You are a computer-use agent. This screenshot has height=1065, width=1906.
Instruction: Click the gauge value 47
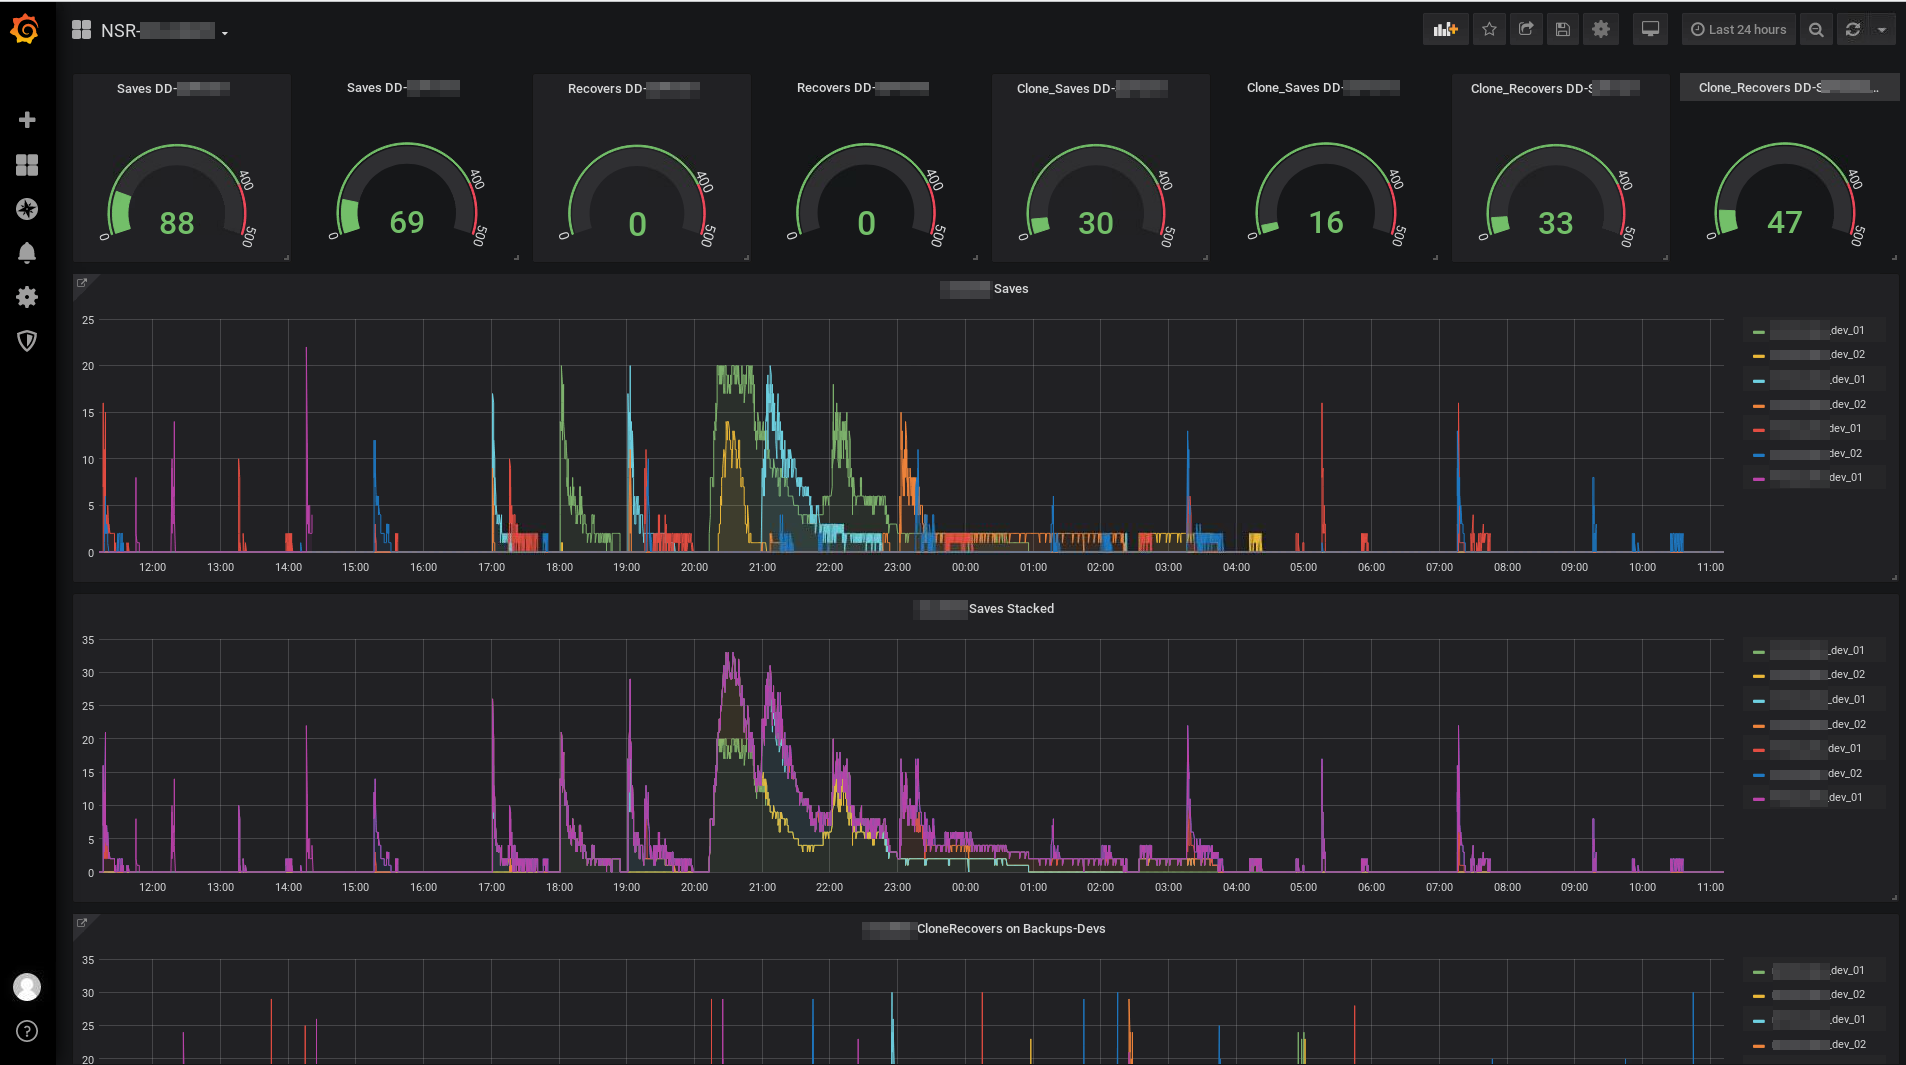click(x=1785, y=222)
